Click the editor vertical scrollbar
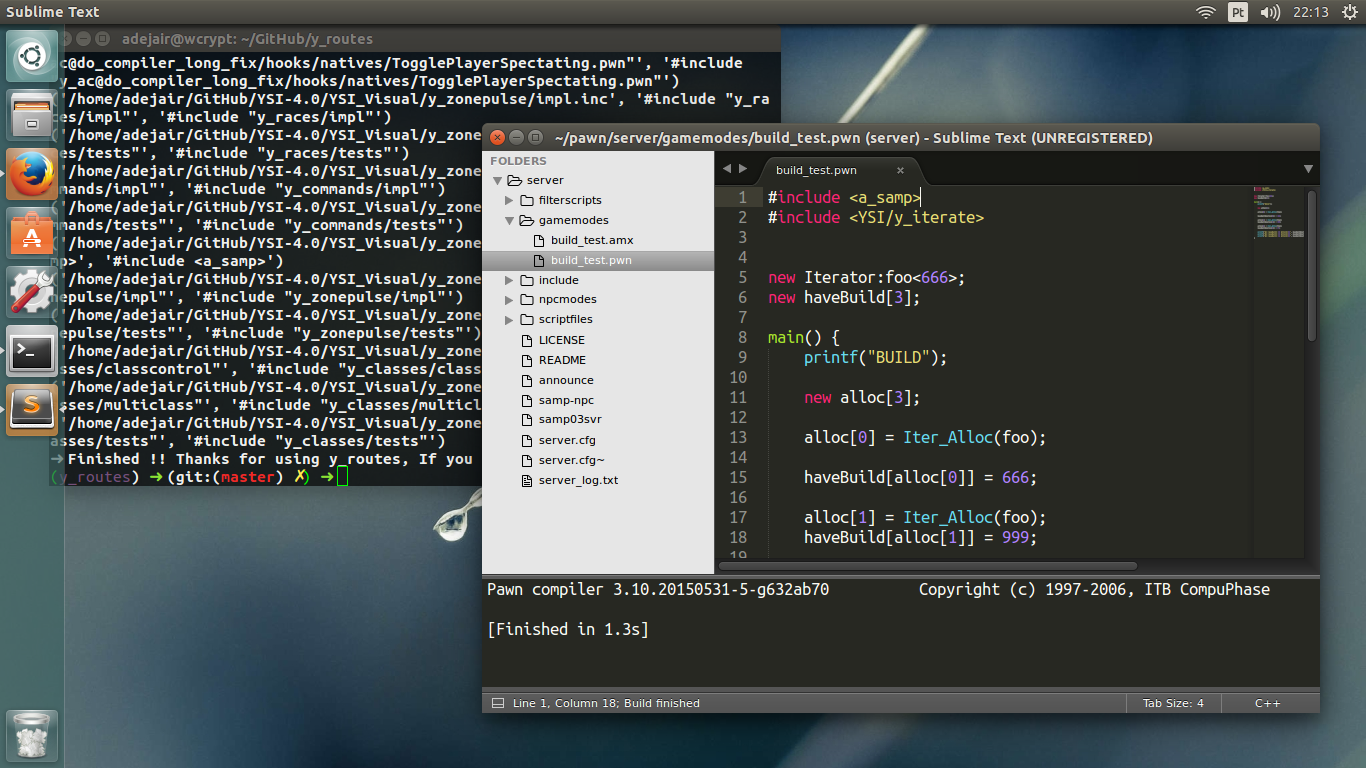 (x=1312, y=265)
